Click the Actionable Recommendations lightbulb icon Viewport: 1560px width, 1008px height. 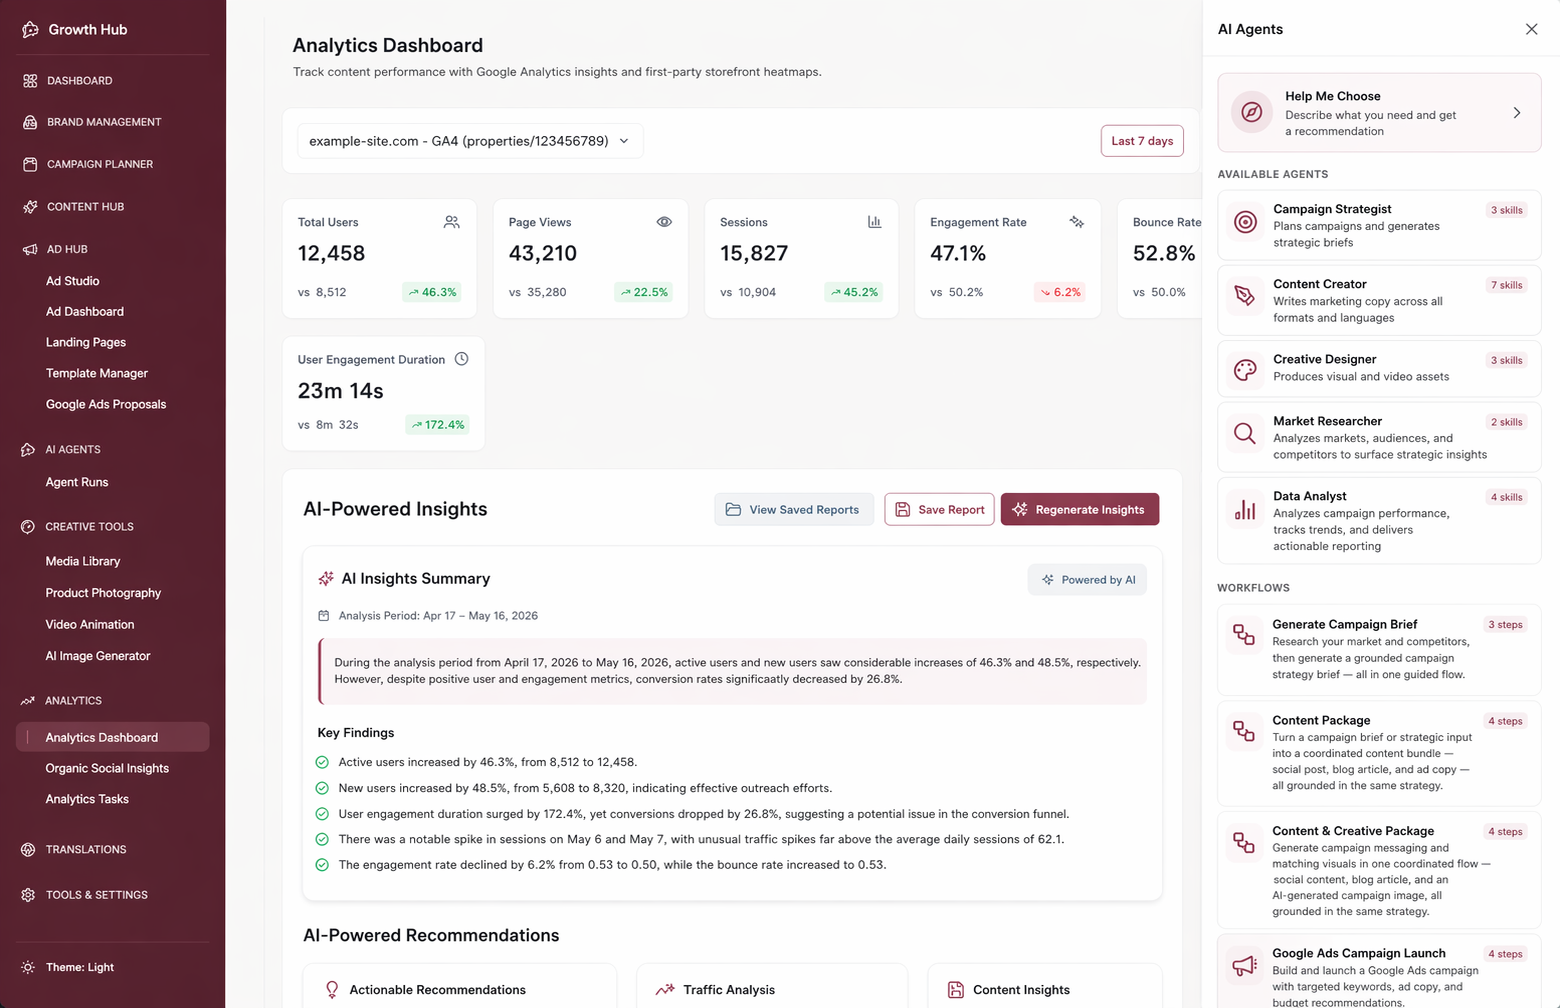tap(332, 990)
